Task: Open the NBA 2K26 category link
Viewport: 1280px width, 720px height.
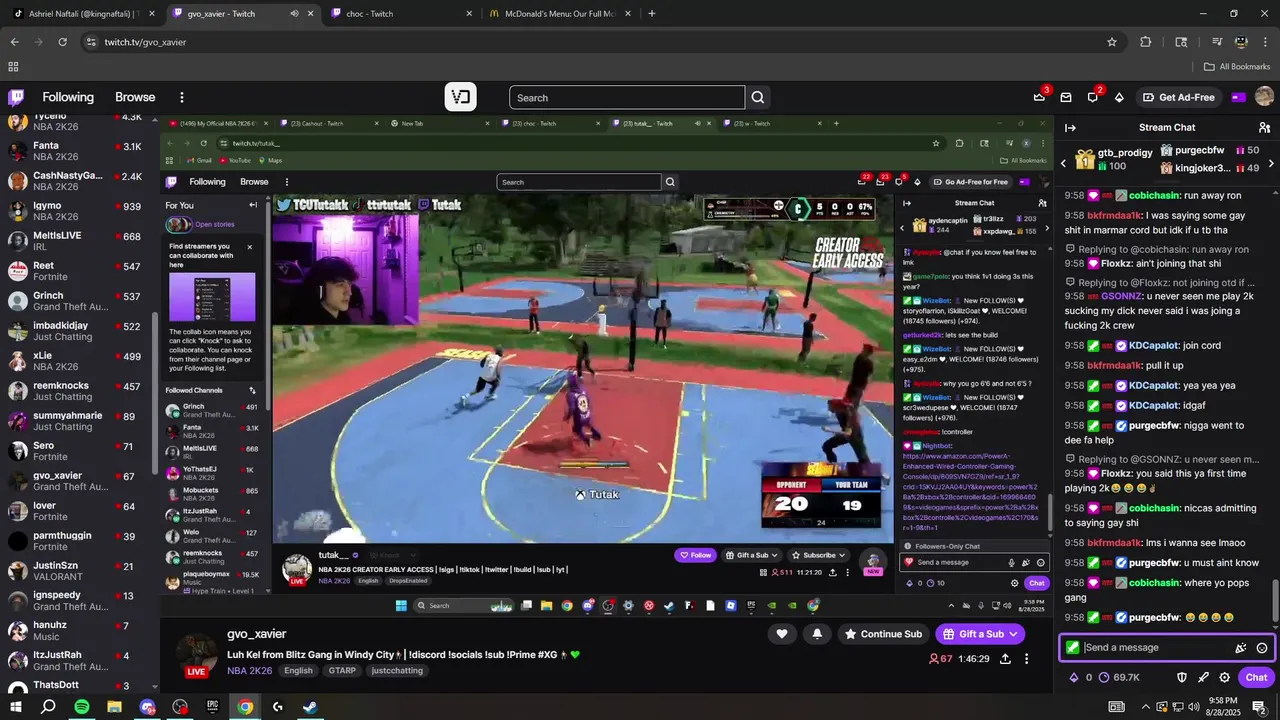Action: (x=249, y=671)
